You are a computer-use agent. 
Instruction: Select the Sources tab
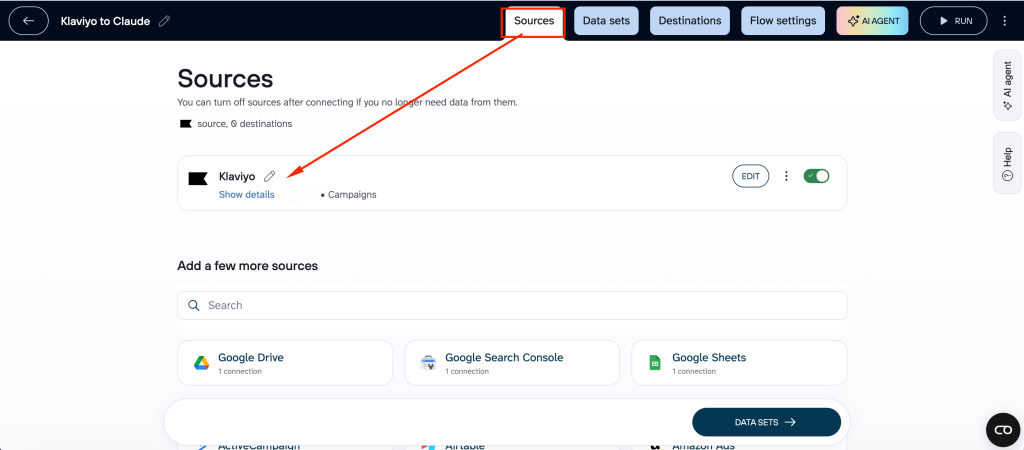coord(534,21)
